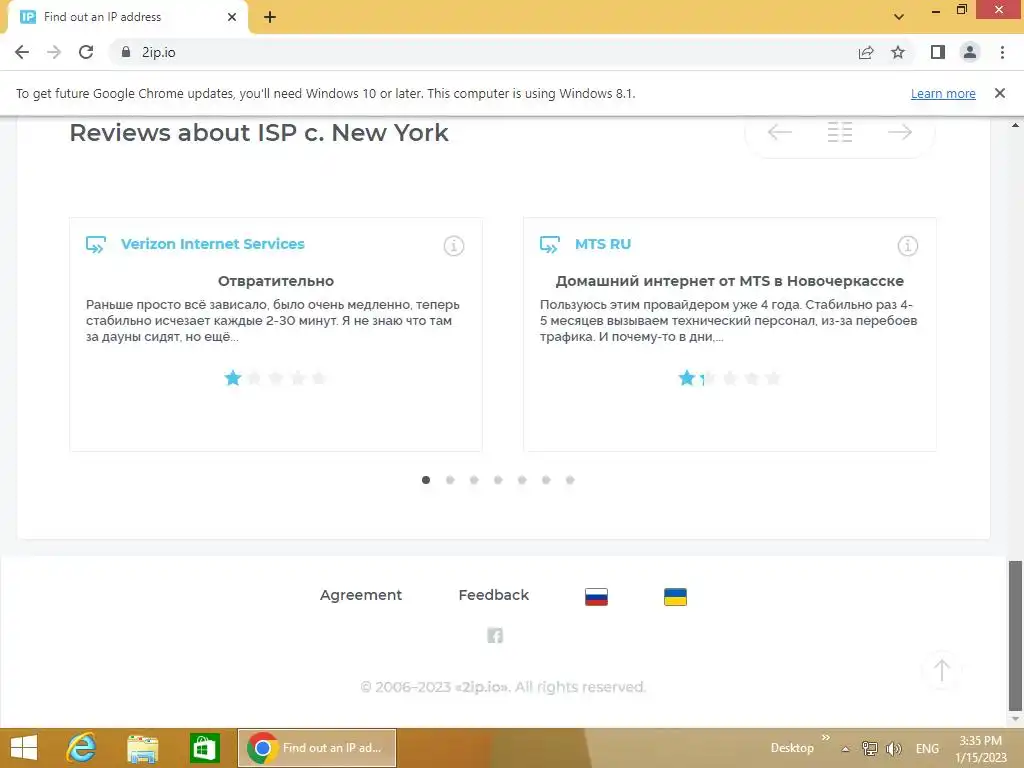Open the Facebook icon in footer
The width and height of the screenshot is (1024, 768).
(495, 635)
